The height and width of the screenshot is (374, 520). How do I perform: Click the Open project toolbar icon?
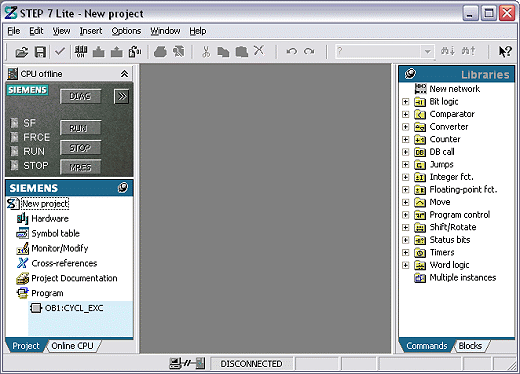point(22,52)
